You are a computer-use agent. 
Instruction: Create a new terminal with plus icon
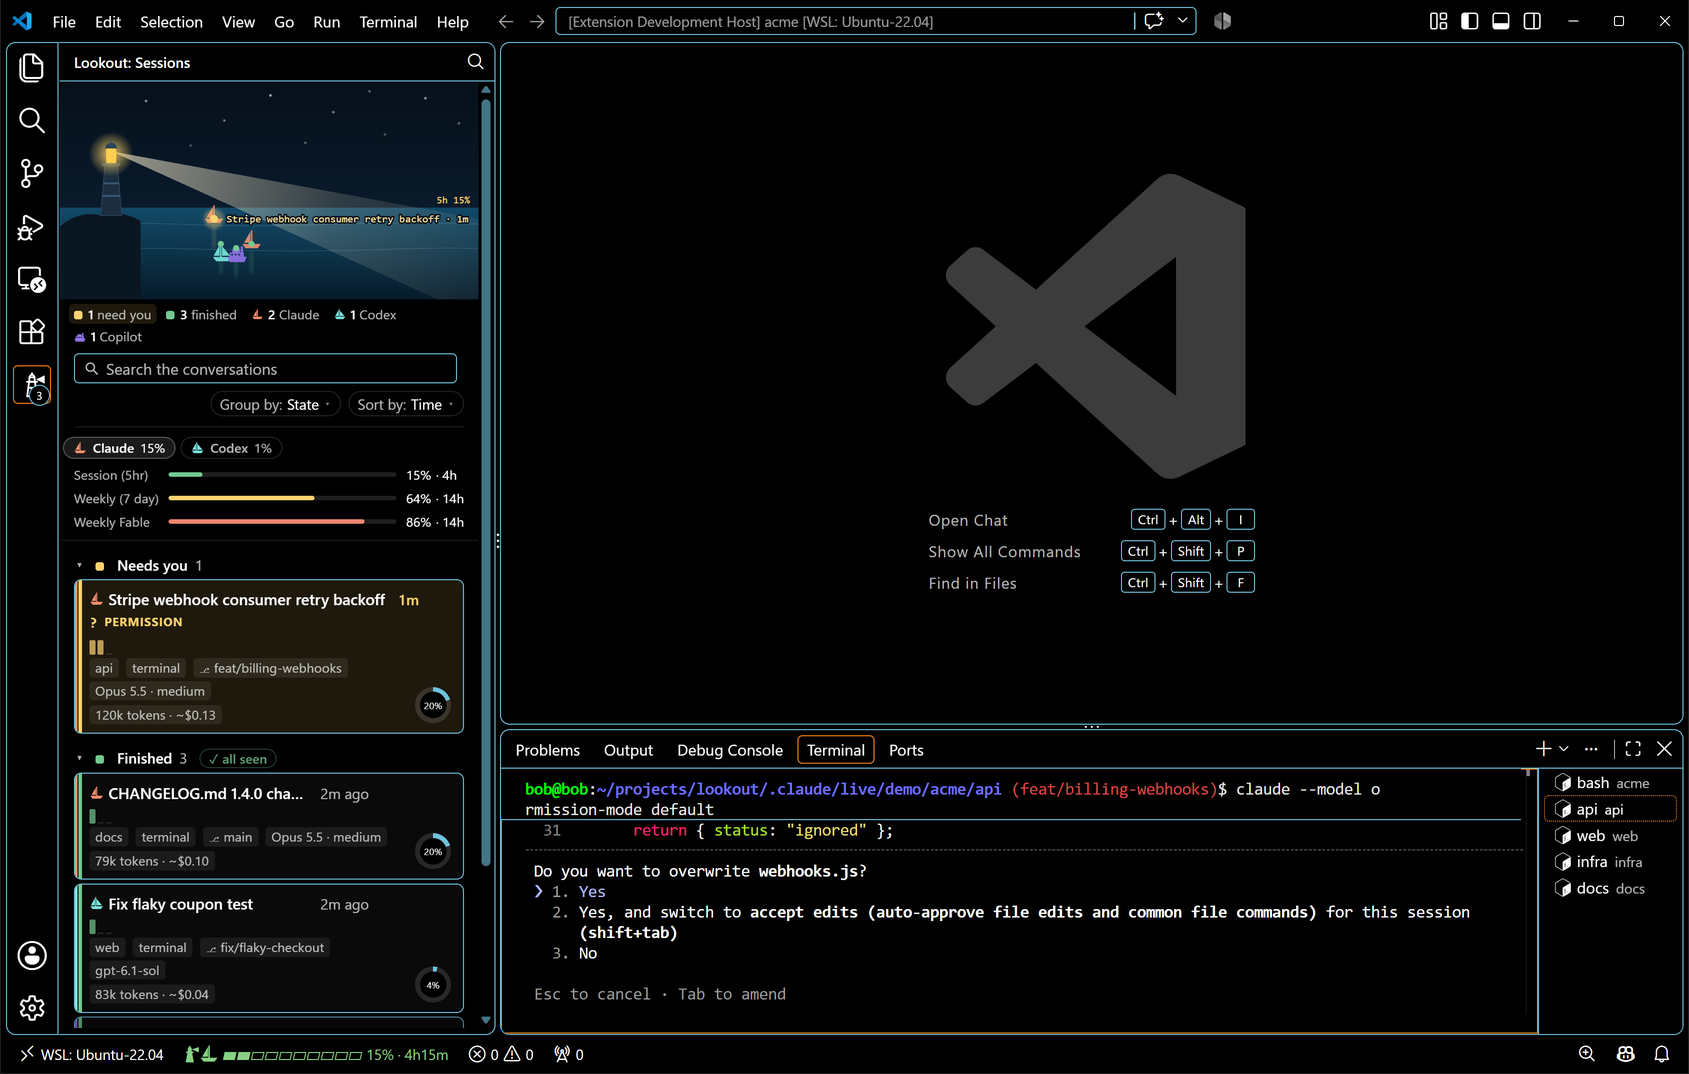pyautogui.click(x=1543, y=748)
